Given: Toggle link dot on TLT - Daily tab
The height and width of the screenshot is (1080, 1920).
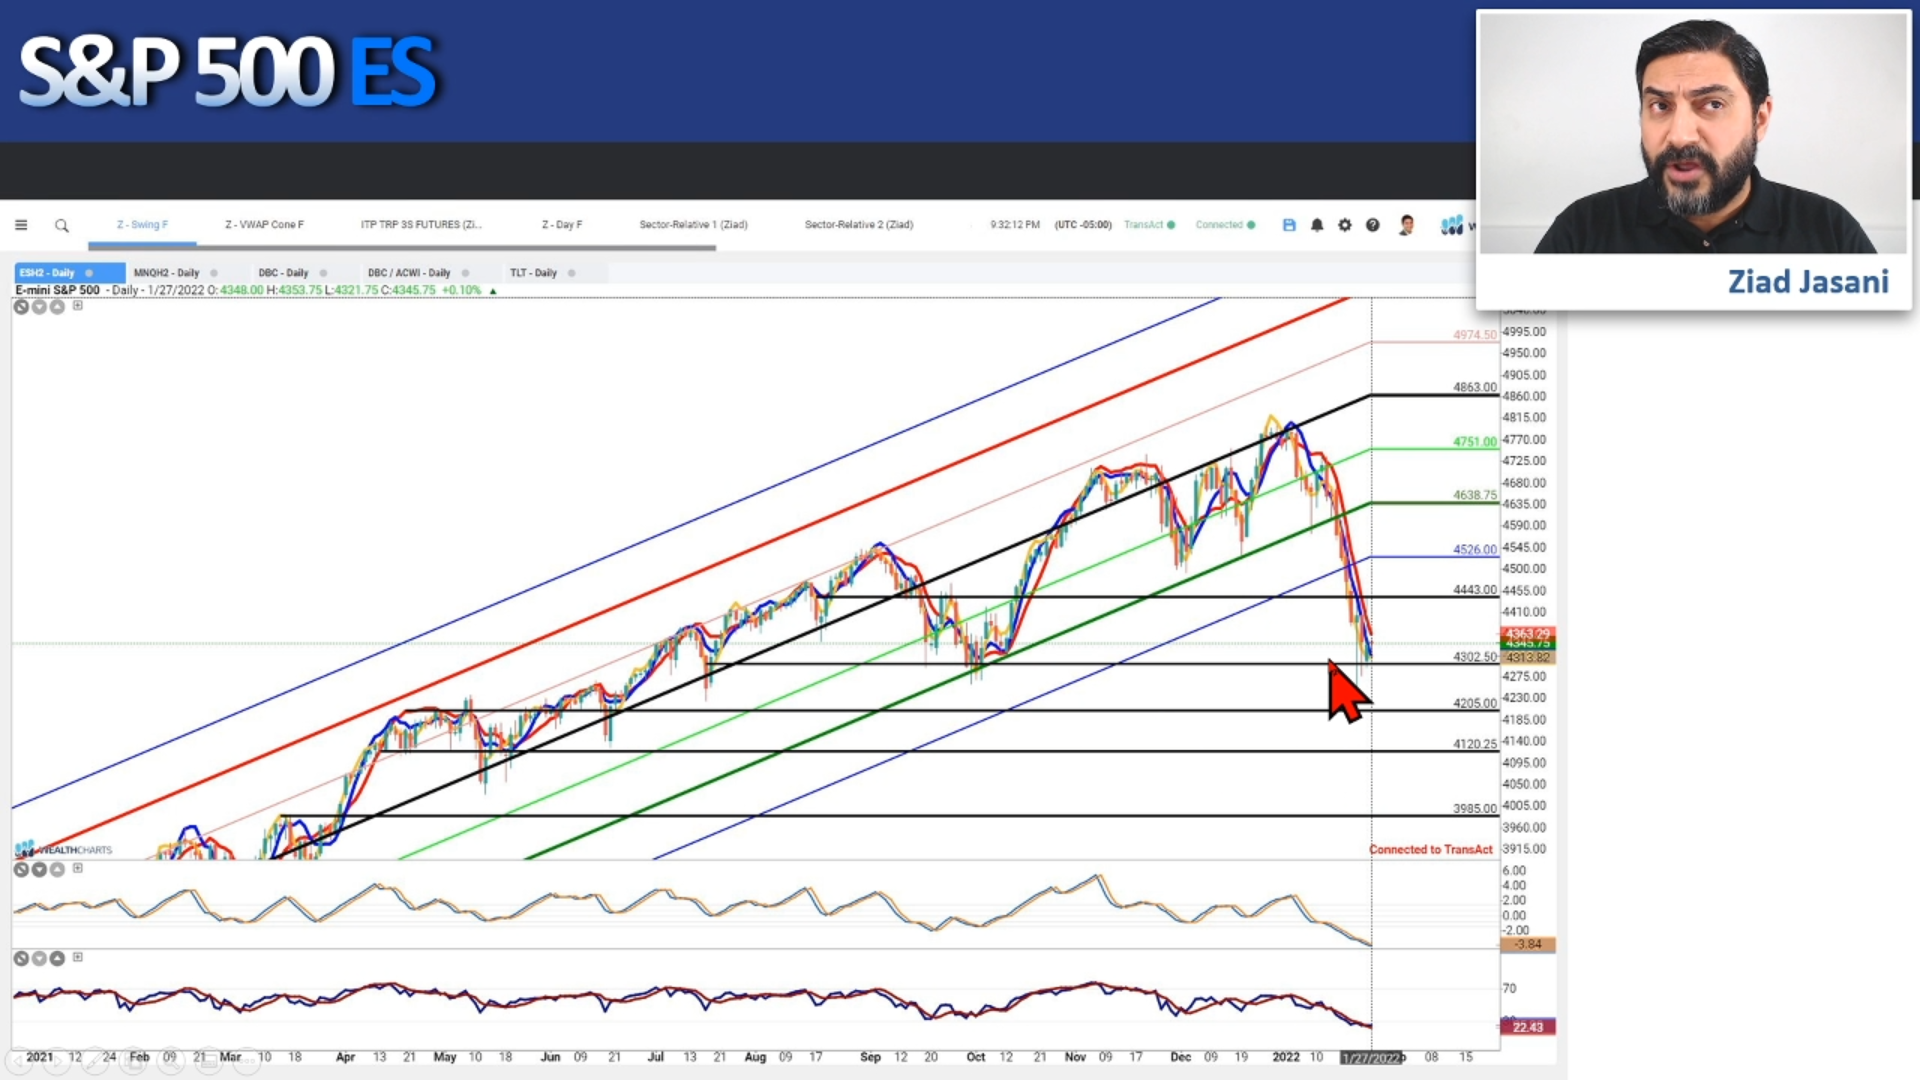Looking at the screenshot, I should pyautogui.click(x=571, y=273).
